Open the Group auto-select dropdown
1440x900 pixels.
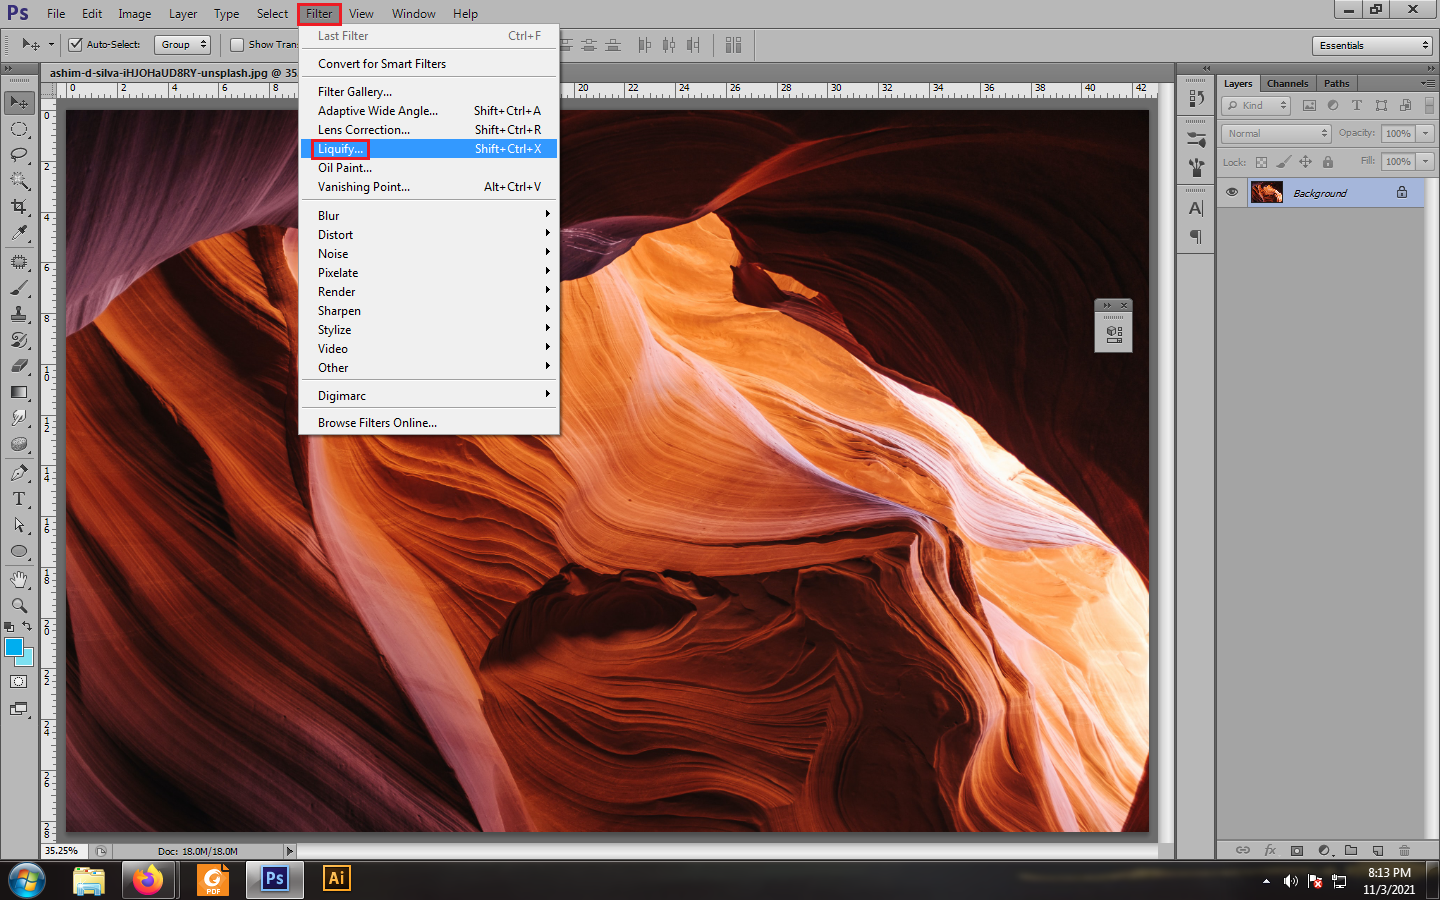pyautogui.click(x=183, y=44)
